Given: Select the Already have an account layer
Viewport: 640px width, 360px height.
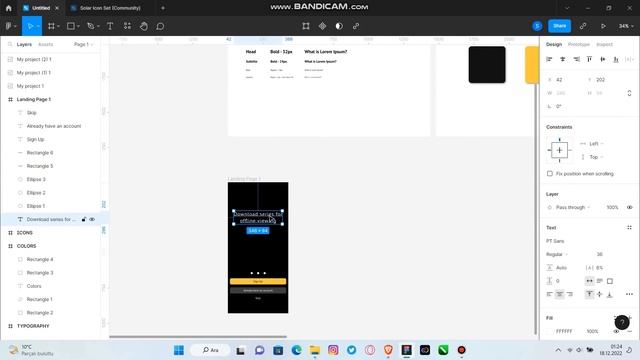Looking at the screenshot, I should [x=53, y=126].
